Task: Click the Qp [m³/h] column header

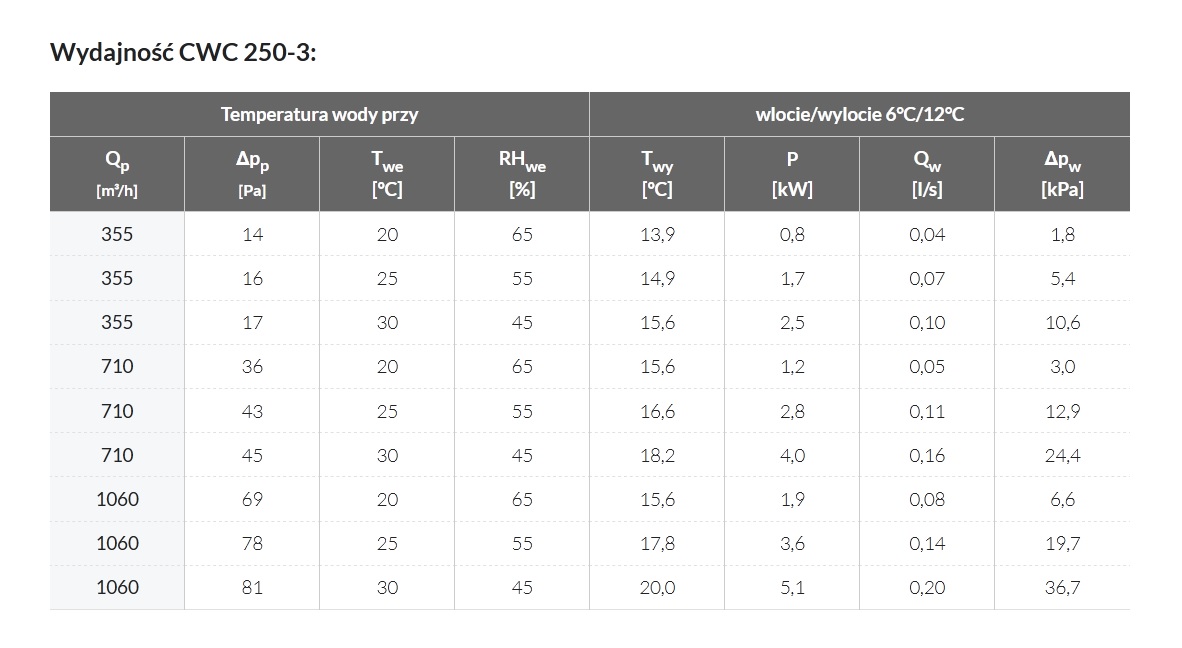Action: pyautogui.click(x=117, y=174)
